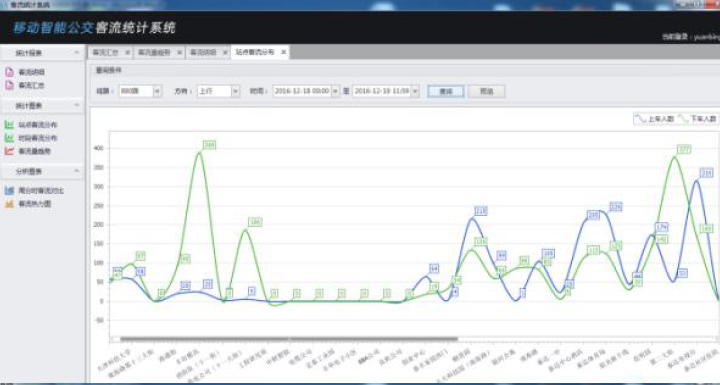Toggle 下车人数 green series in legend

click(x=697, y=119)
